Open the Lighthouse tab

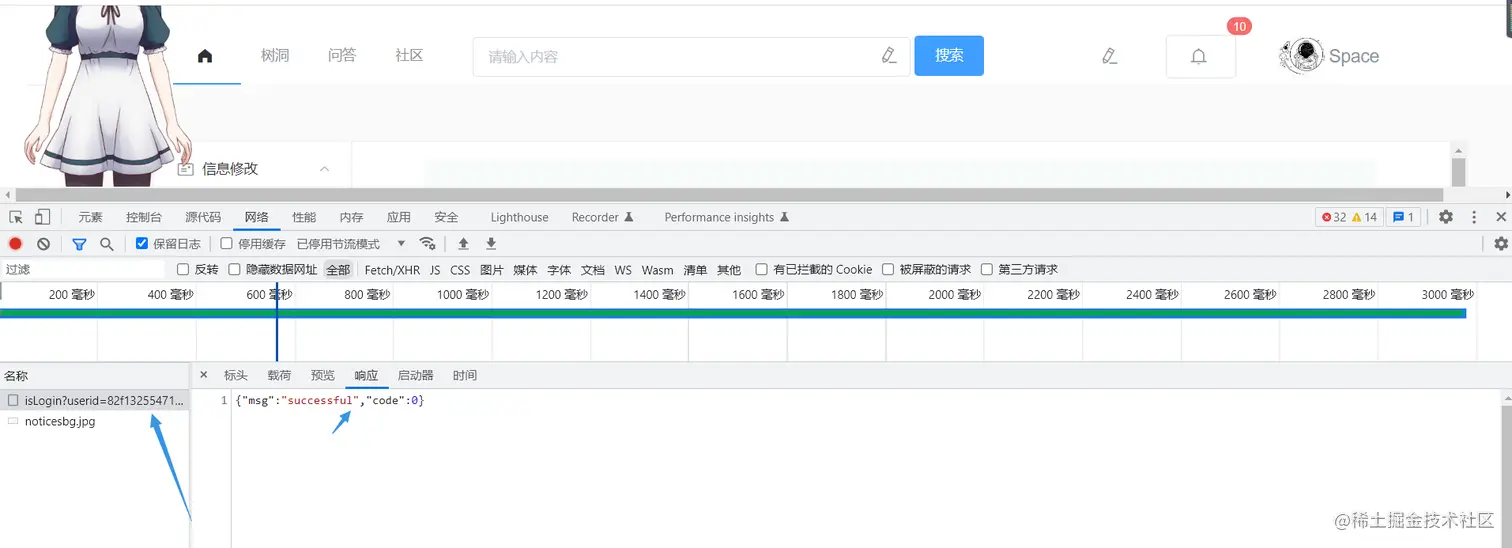click(519, 217)
